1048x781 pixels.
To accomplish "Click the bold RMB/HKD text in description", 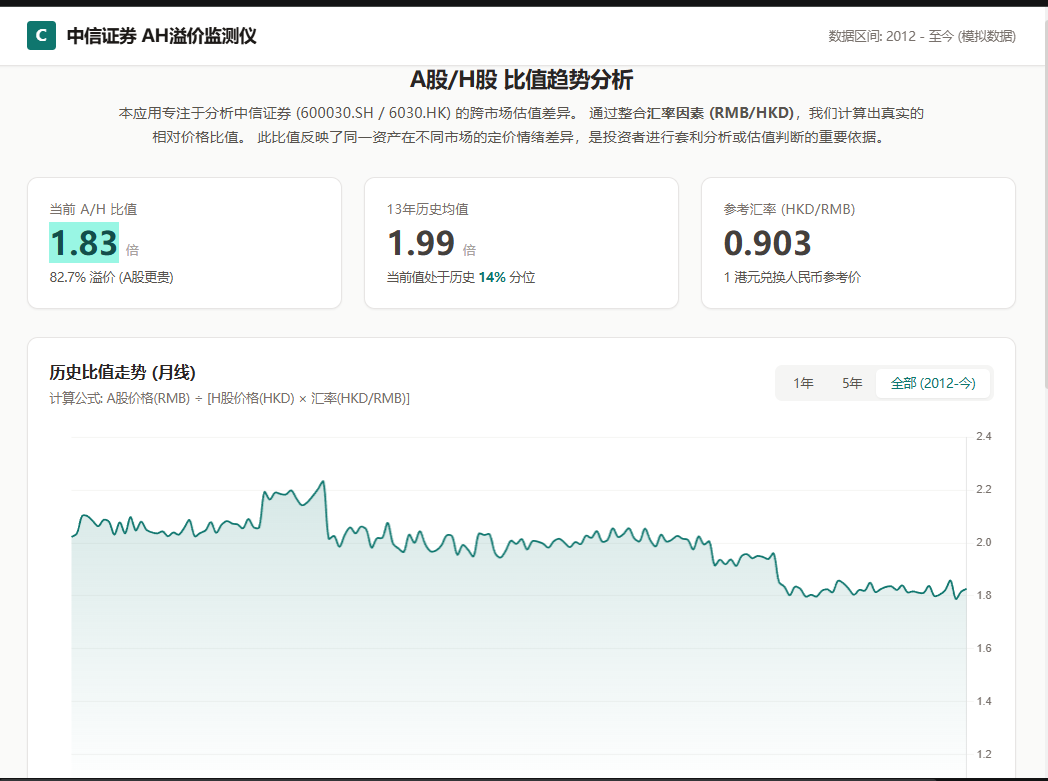I will [751, 113].
